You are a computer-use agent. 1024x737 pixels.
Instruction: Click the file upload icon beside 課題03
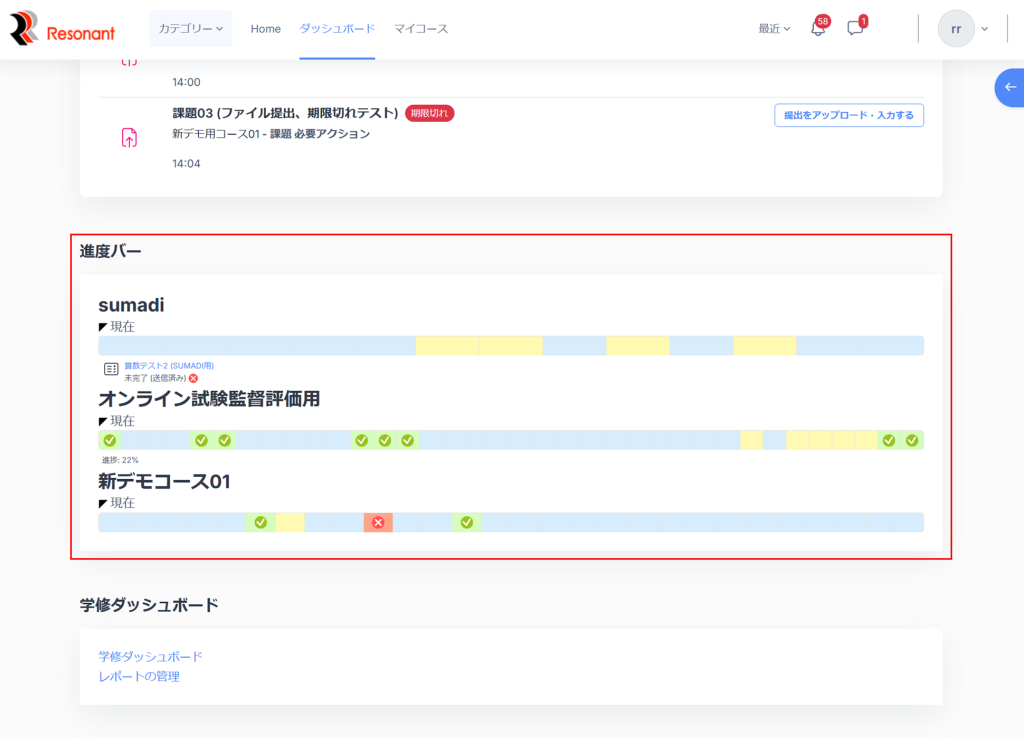129,138
